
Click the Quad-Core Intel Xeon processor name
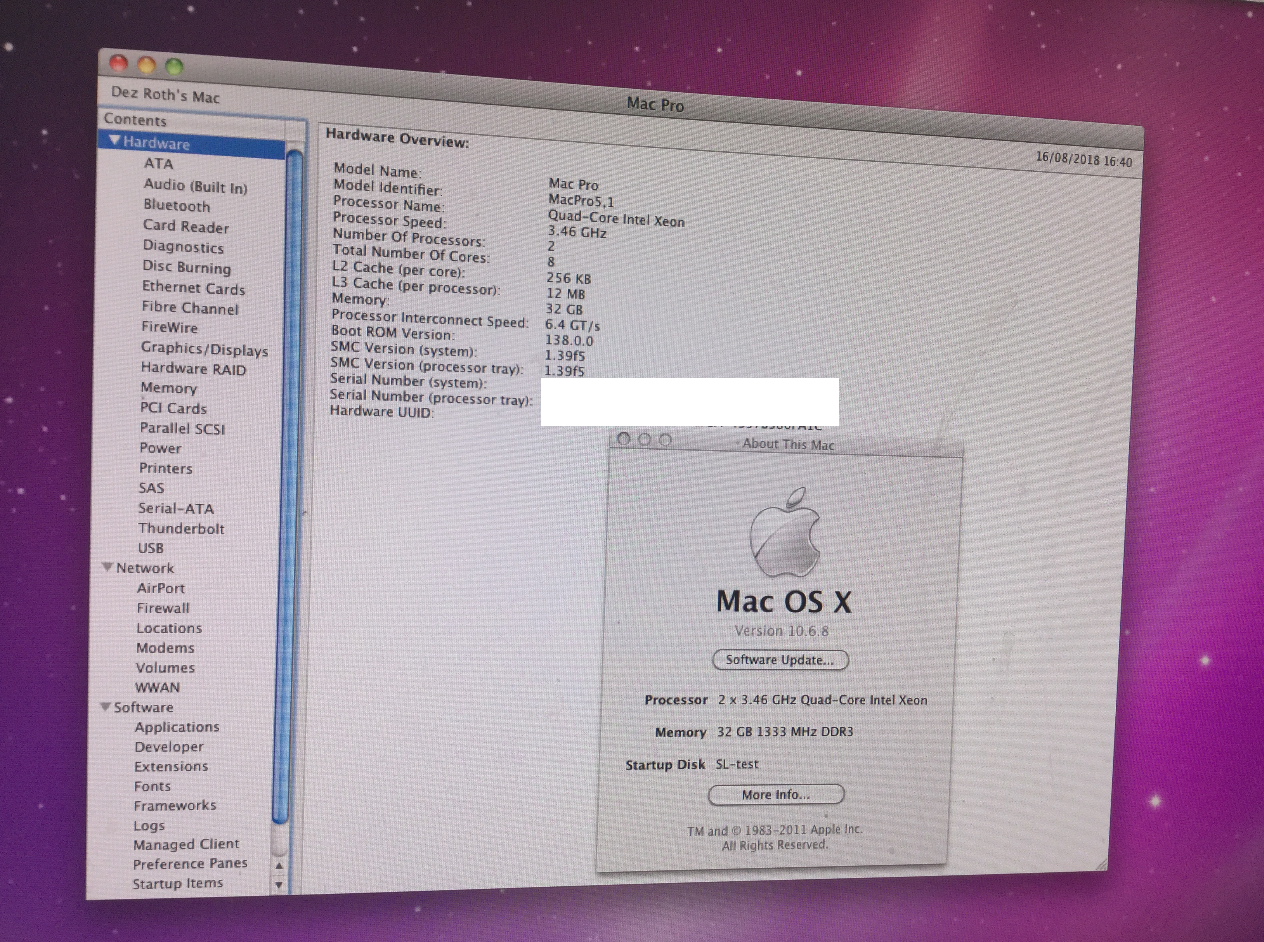(616, 218)
